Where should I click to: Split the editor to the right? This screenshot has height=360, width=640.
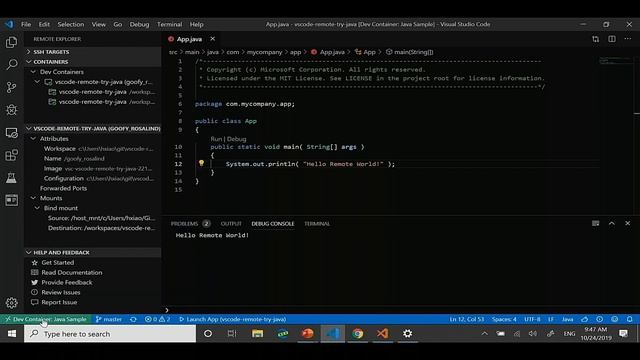(612, 39)
